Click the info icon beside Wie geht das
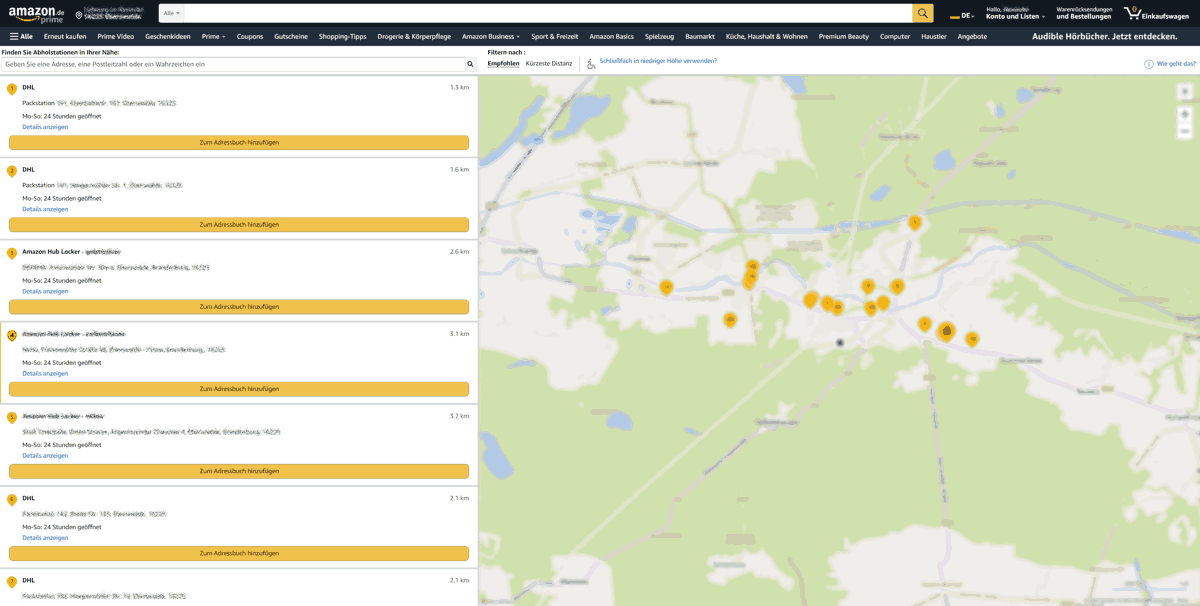1200x606 pixels. pyautogui.click(x=1149, y=64)
